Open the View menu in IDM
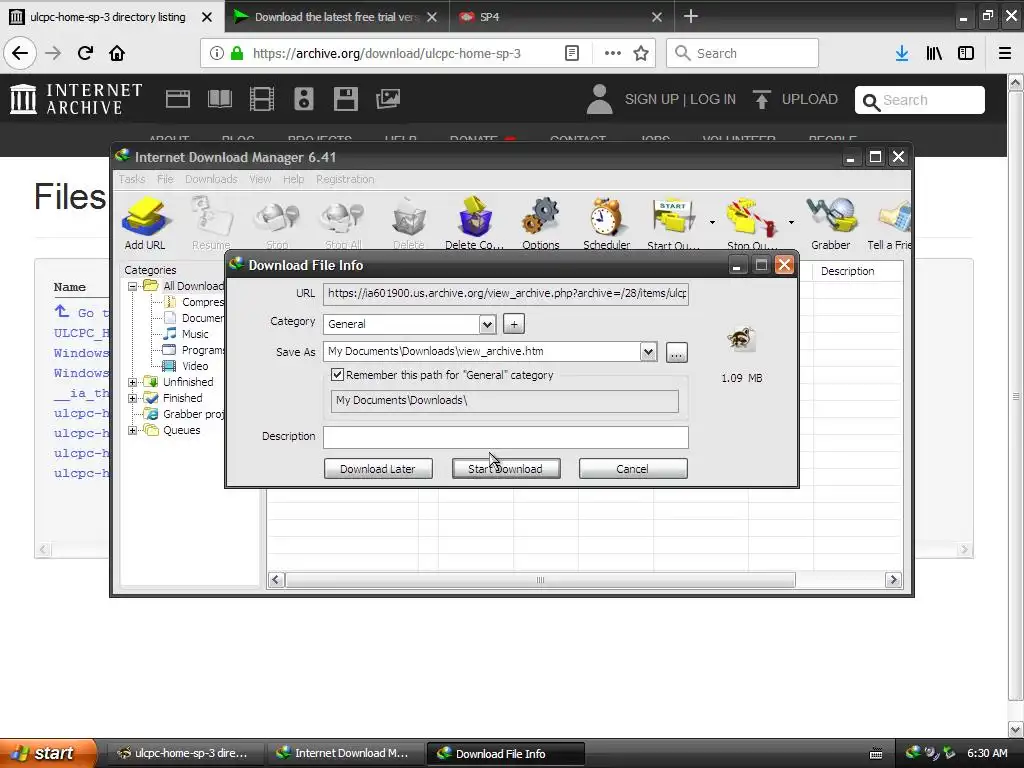This screenshot has width=1024, height=768. (260, 179)
